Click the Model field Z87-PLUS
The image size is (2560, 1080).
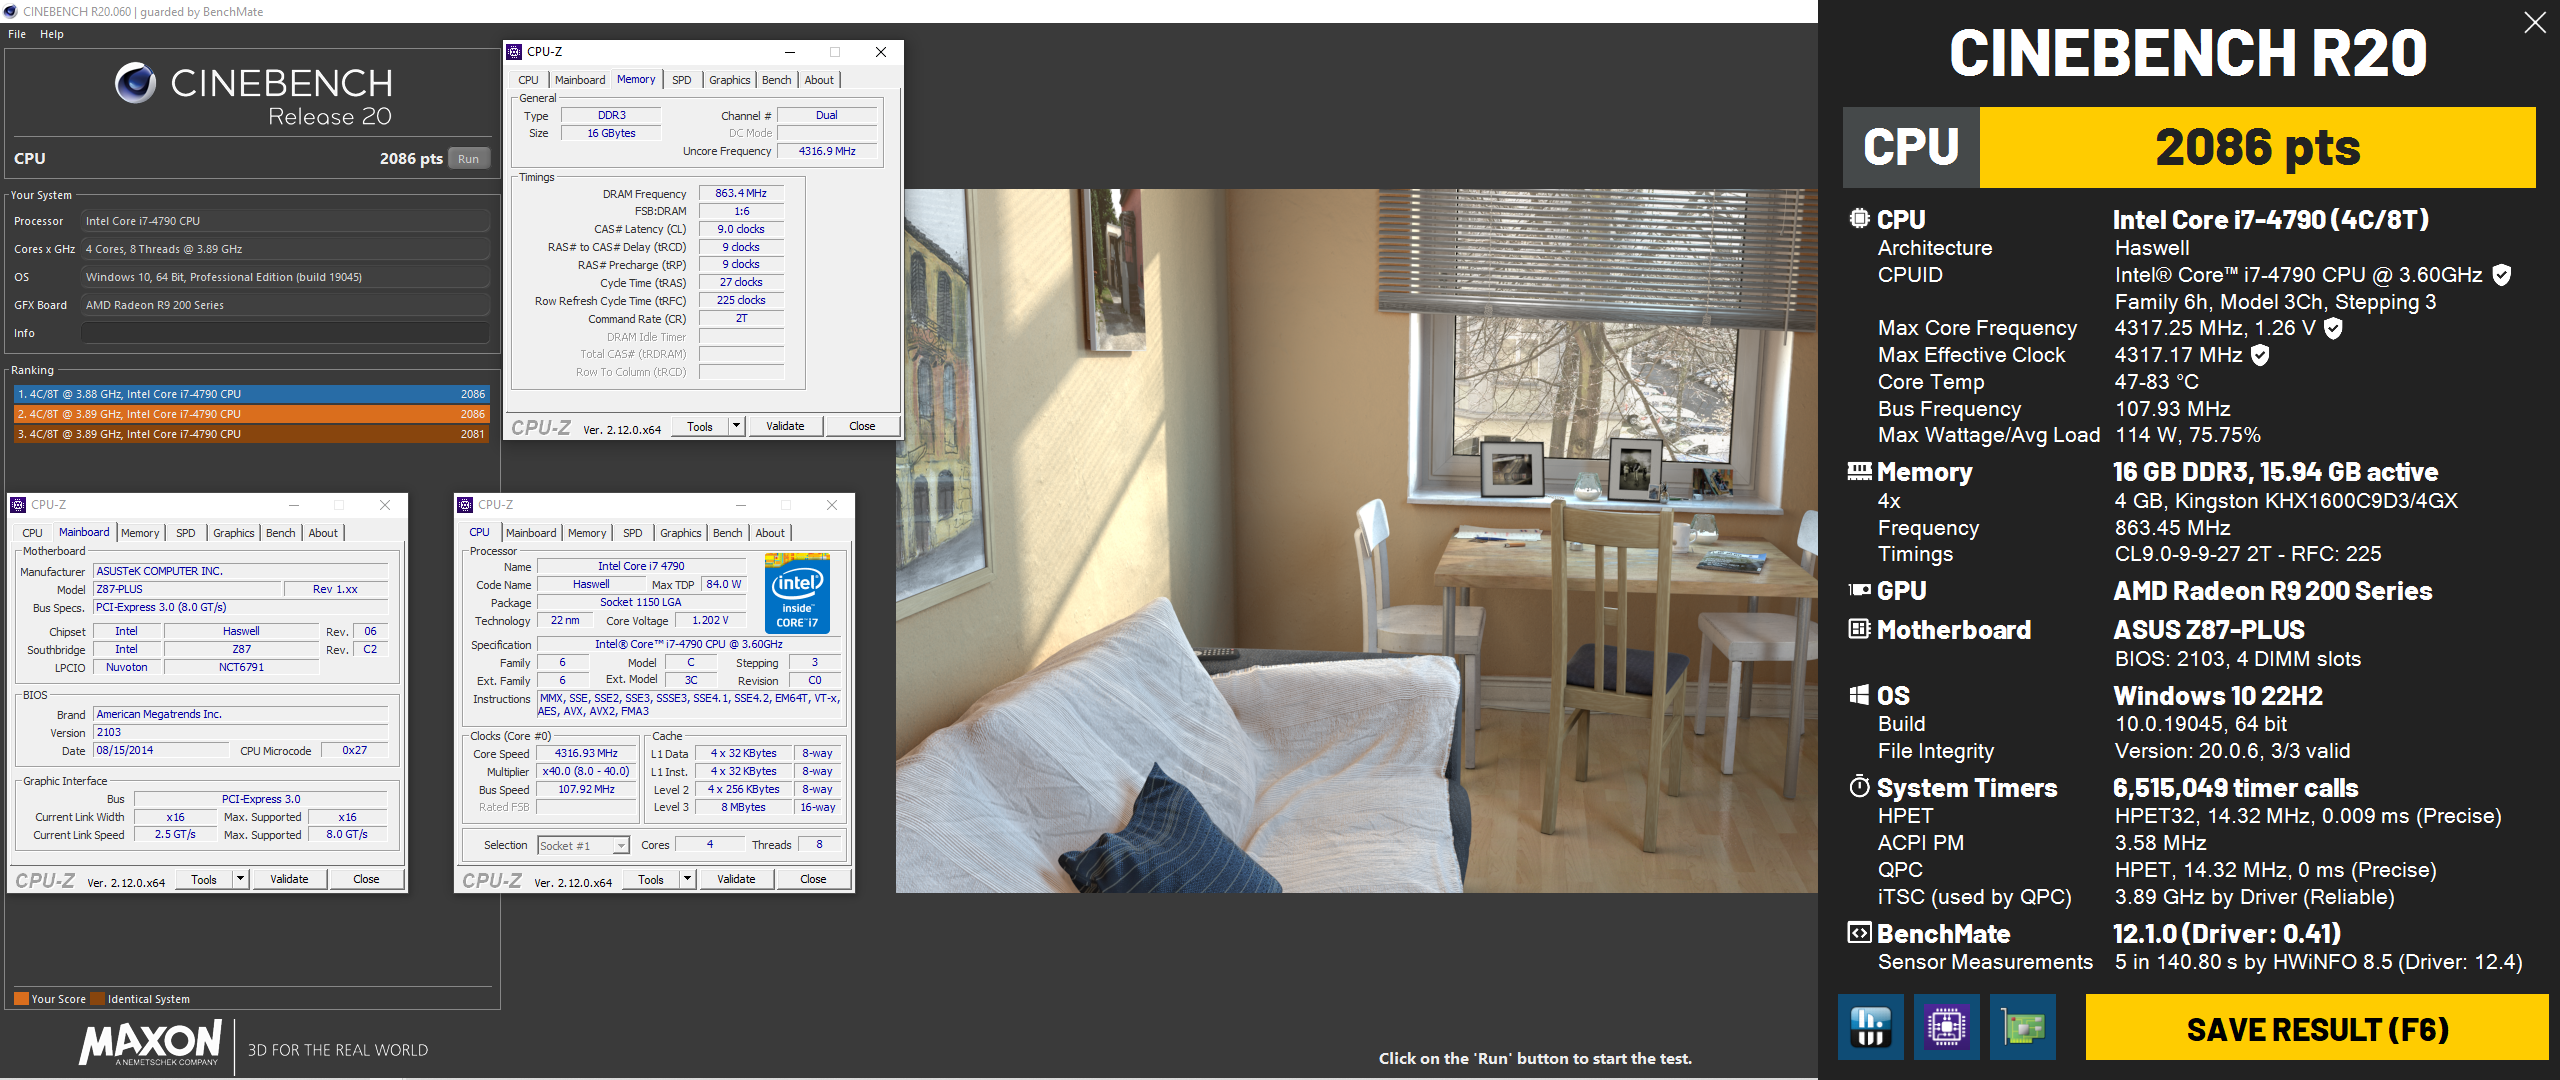[187, 589]
